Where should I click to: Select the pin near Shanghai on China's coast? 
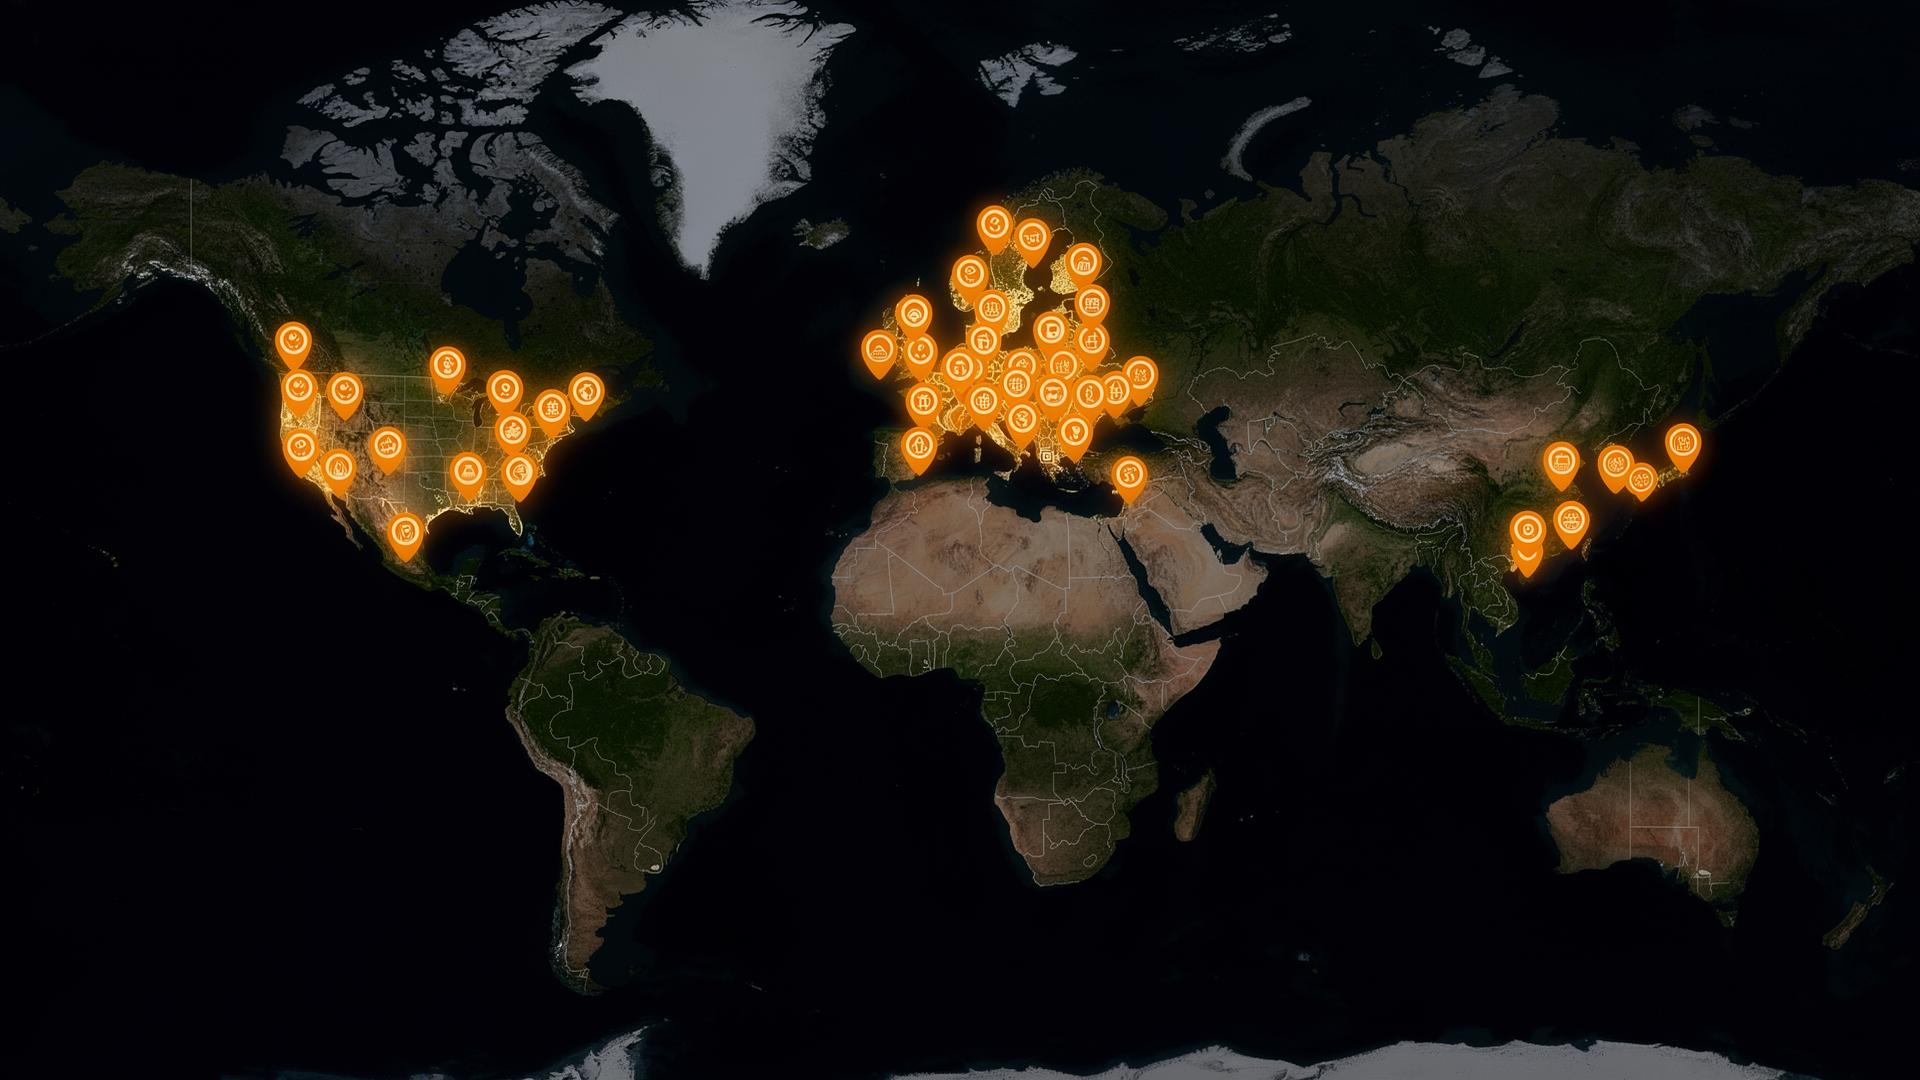pyautogui.click(x=1571, y=525)
